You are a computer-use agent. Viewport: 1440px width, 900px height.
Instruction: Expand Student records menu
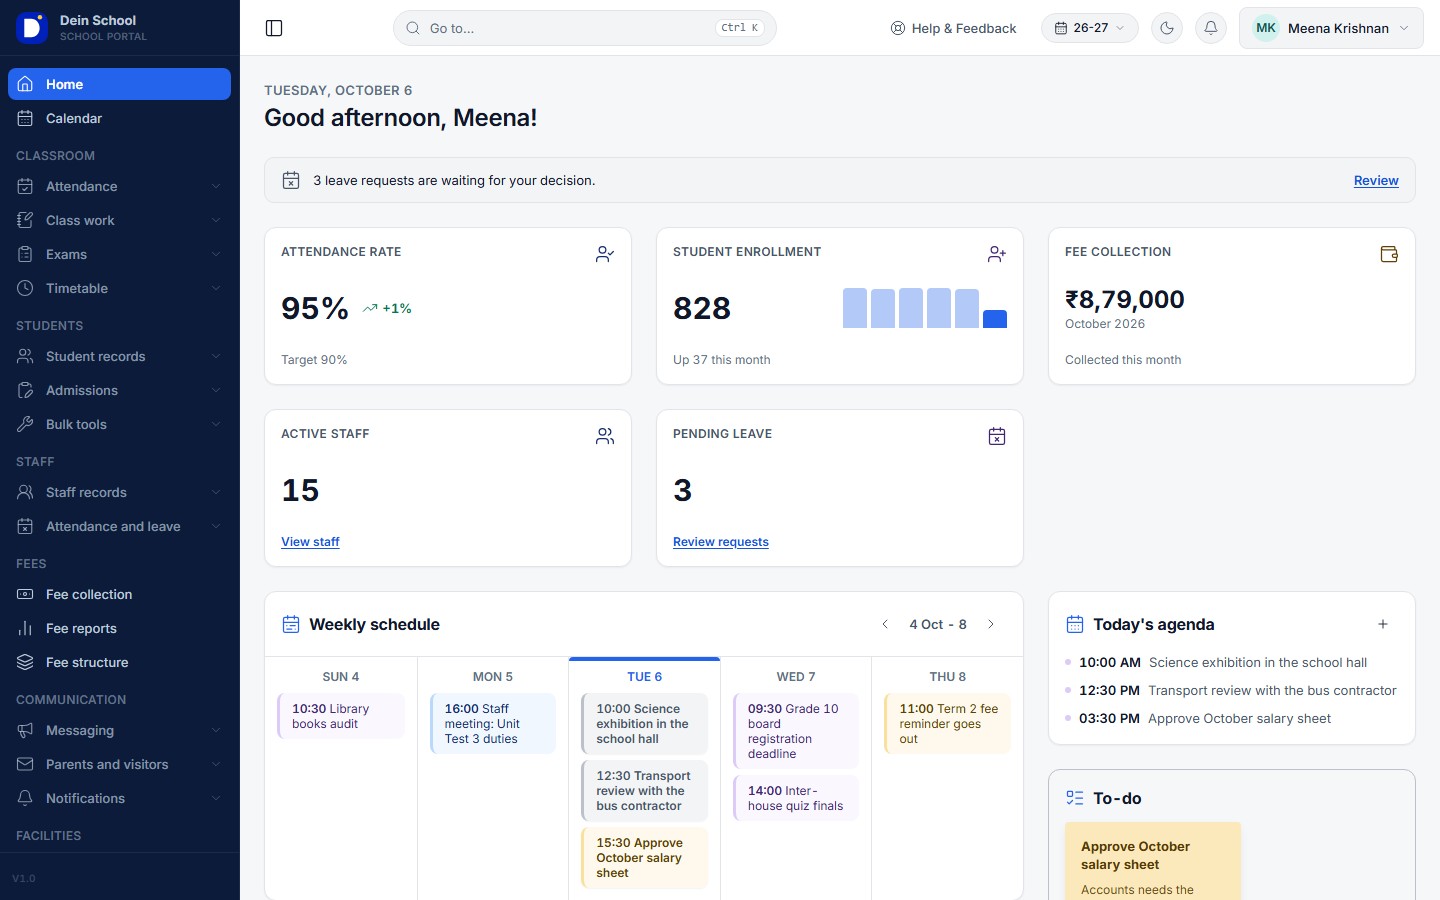[119, 356]
